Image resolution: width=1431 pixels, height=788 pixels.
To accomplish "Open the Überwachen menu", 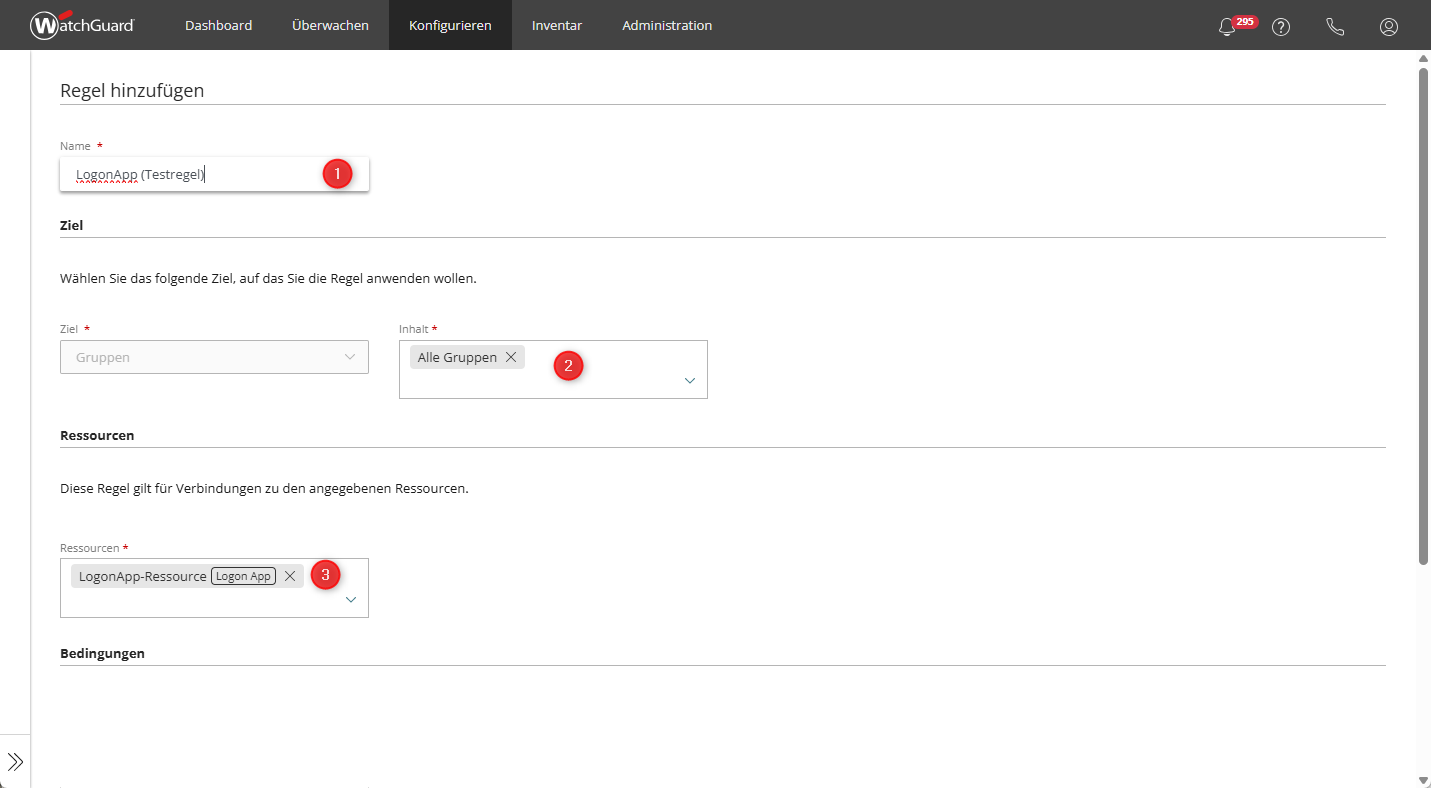I will [330, 25].
